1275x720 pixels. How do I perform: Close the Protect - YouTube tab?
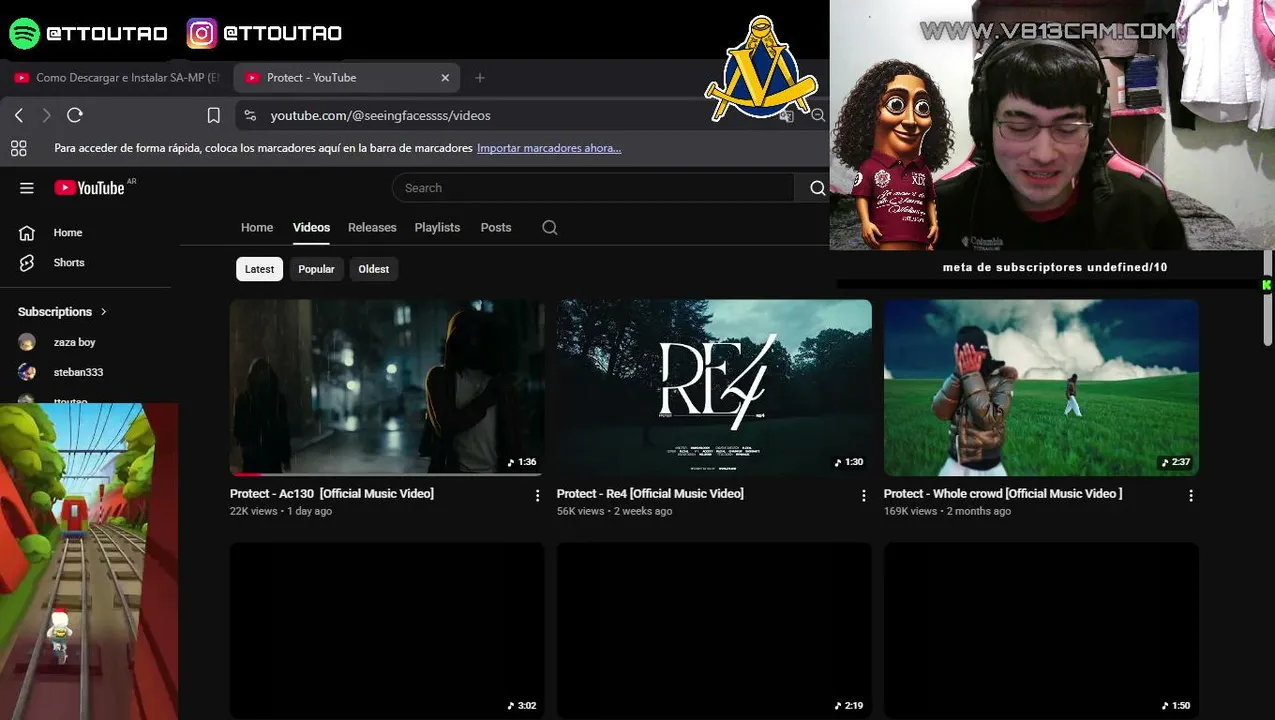[x=445, y=77]
